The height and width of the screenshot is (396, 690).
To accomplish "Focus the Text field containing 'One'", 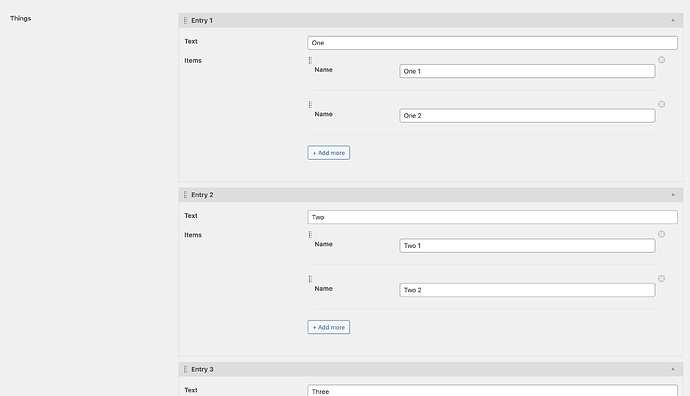I will [492, 43].
